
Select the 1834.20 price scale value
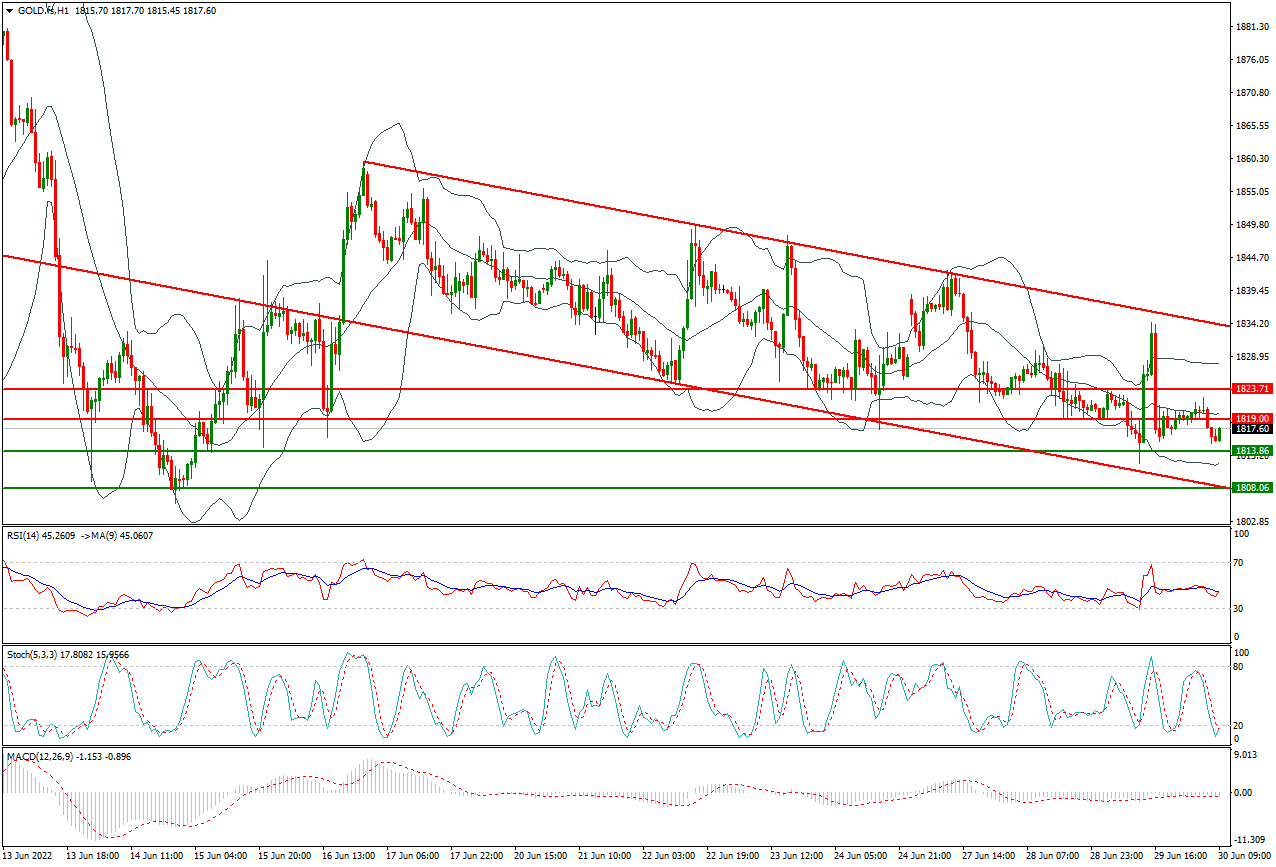pos(1252,324)
